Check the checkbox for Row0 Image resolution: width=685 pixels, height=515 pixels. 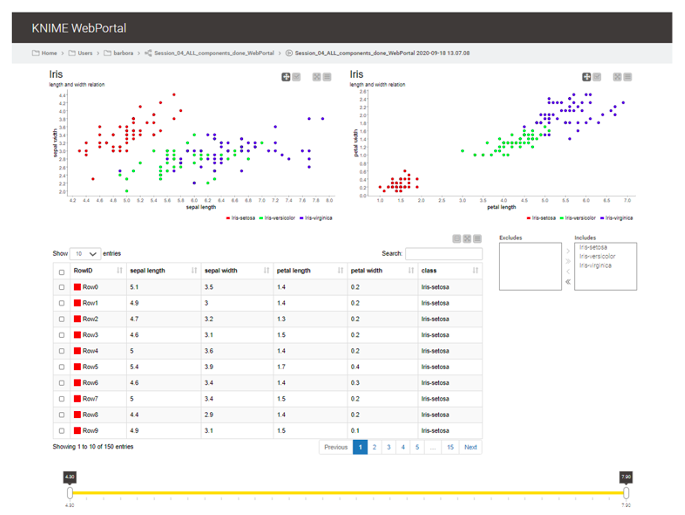pos(62,287)
